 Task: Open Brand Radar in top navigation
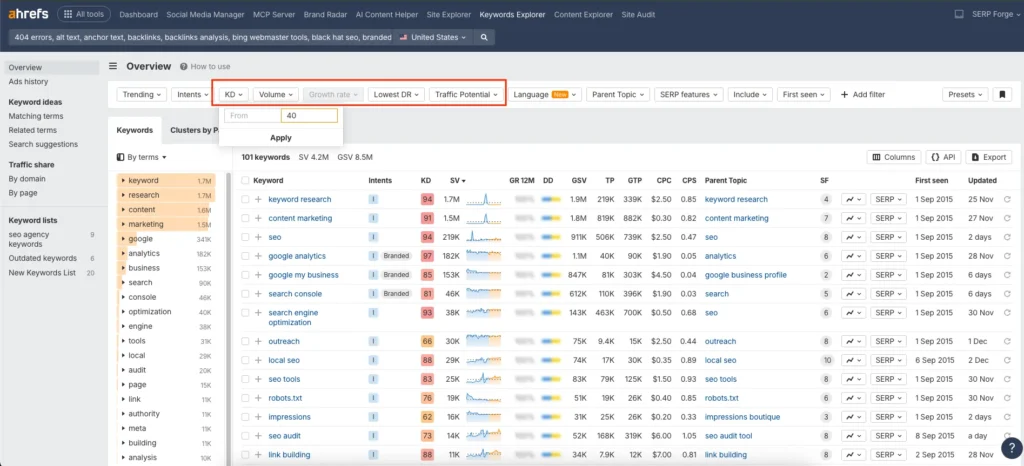[x=325, y=14]
